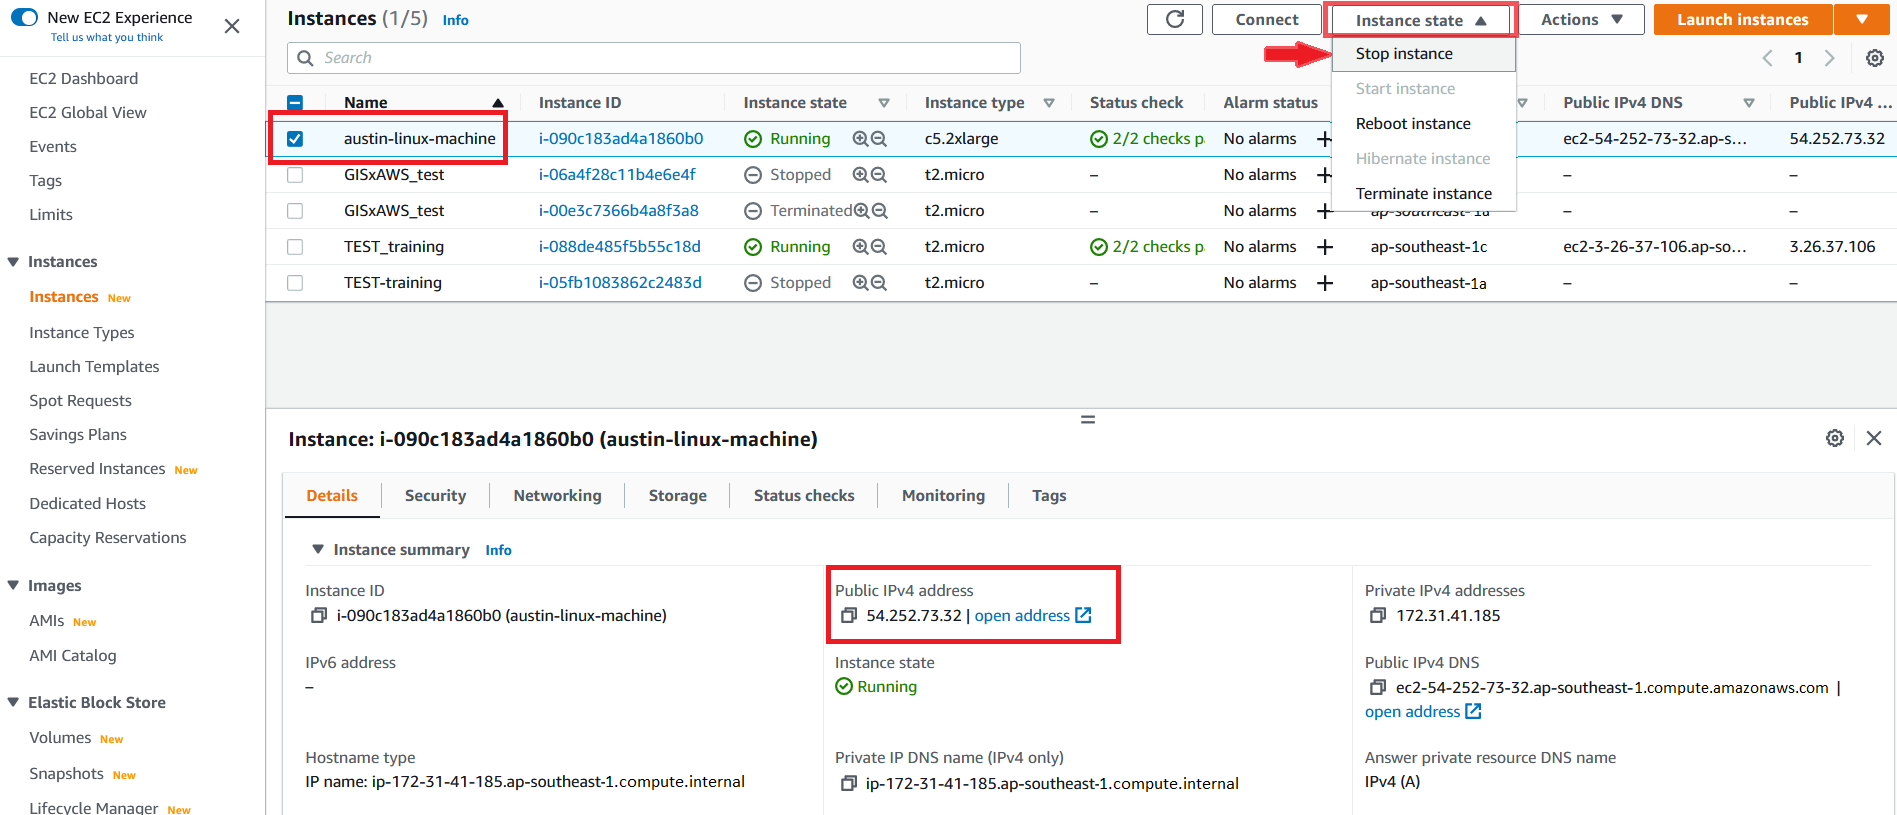Collapse Elastic Block Store sidebar section

tap(13, 703)
